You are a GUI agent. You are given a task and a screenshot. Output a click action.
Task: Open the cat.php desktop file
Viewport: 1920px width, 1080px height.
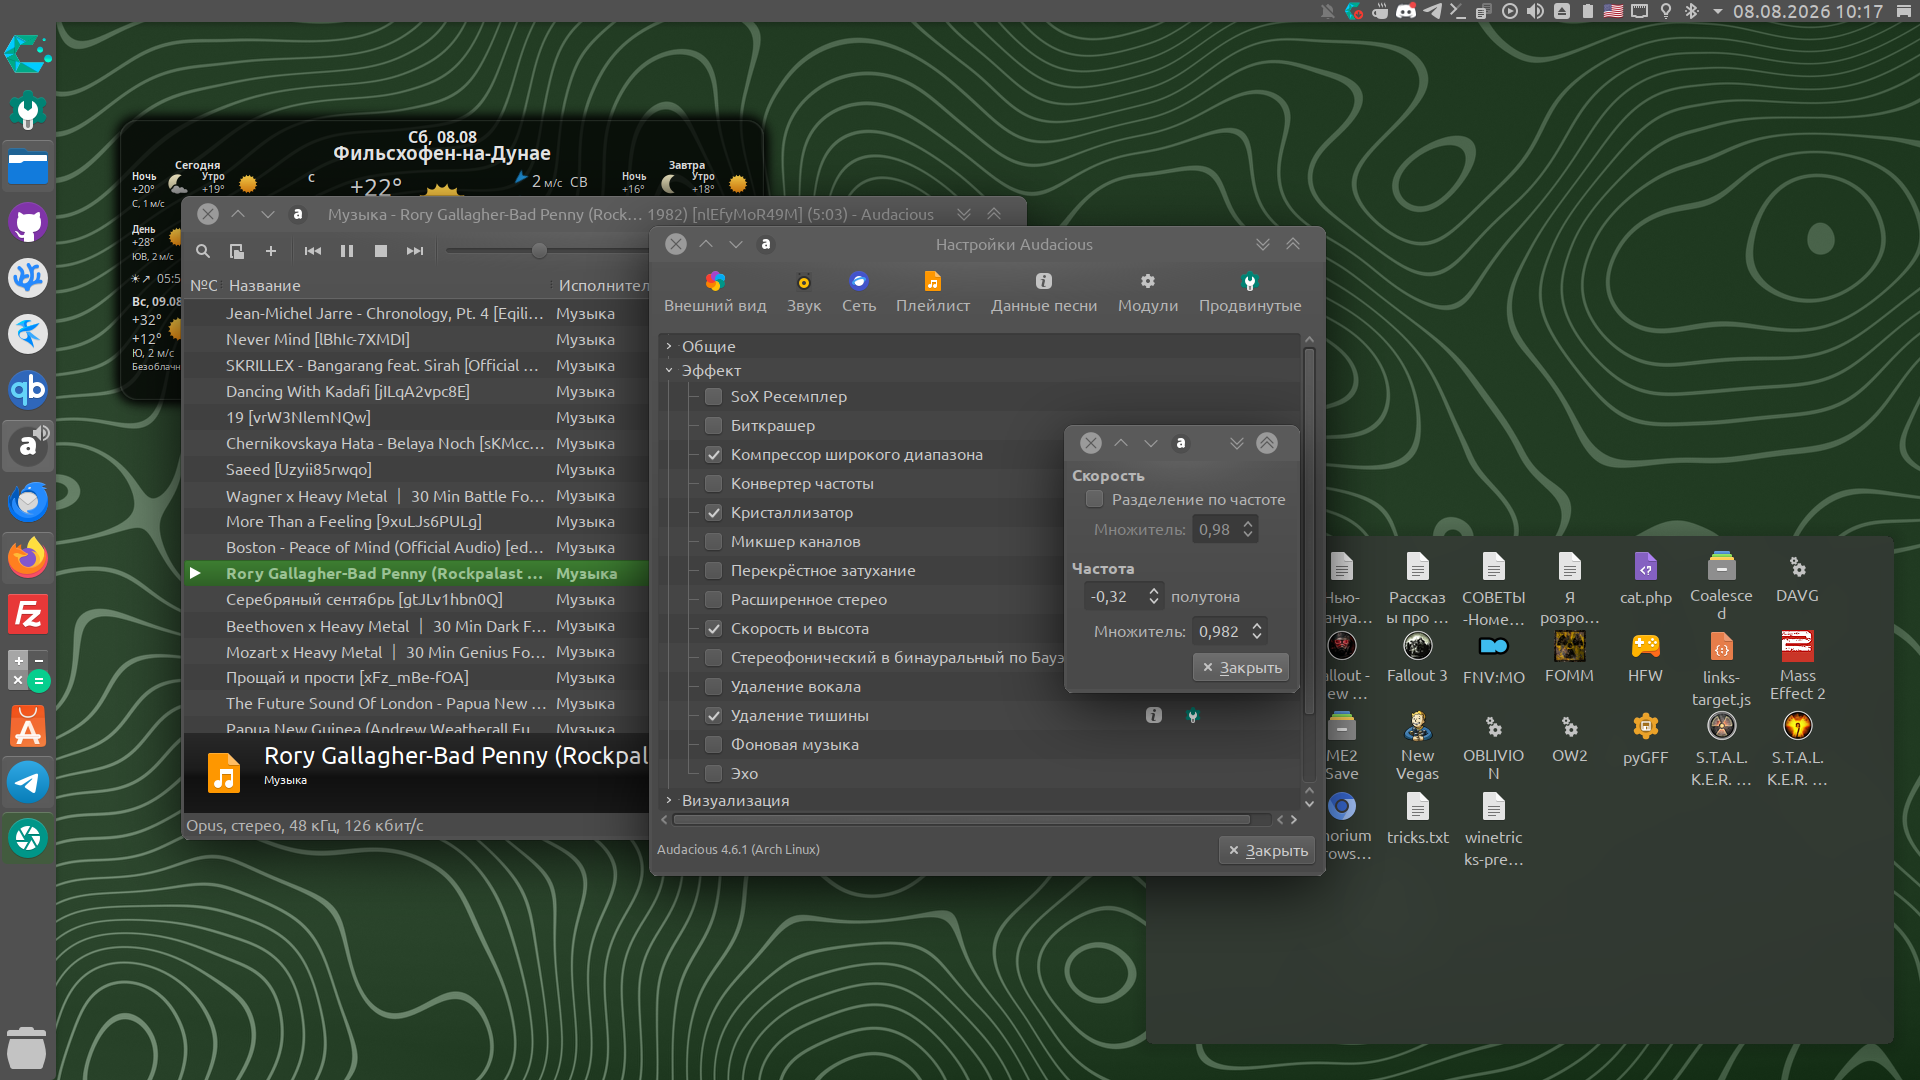(1646, 578)
